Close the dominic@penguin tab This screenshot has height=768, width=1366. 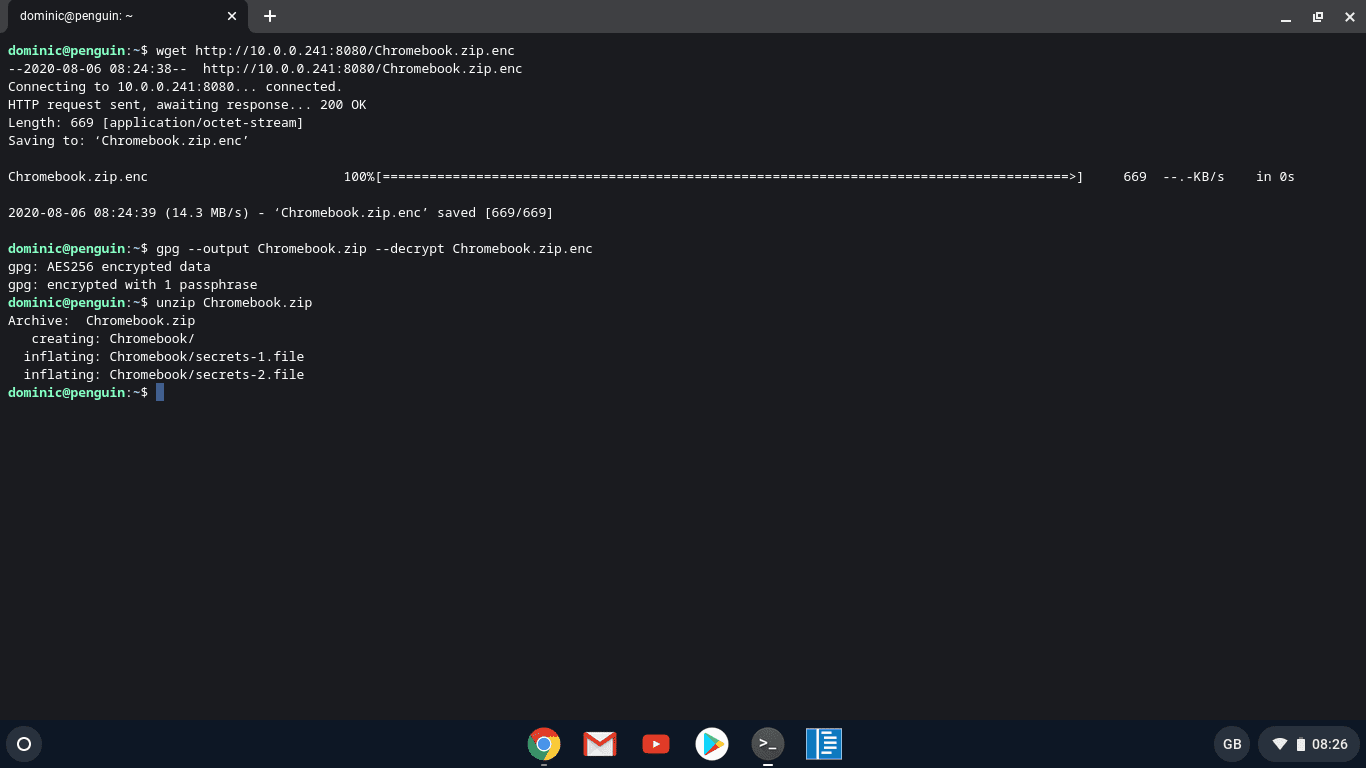point(231,16)
